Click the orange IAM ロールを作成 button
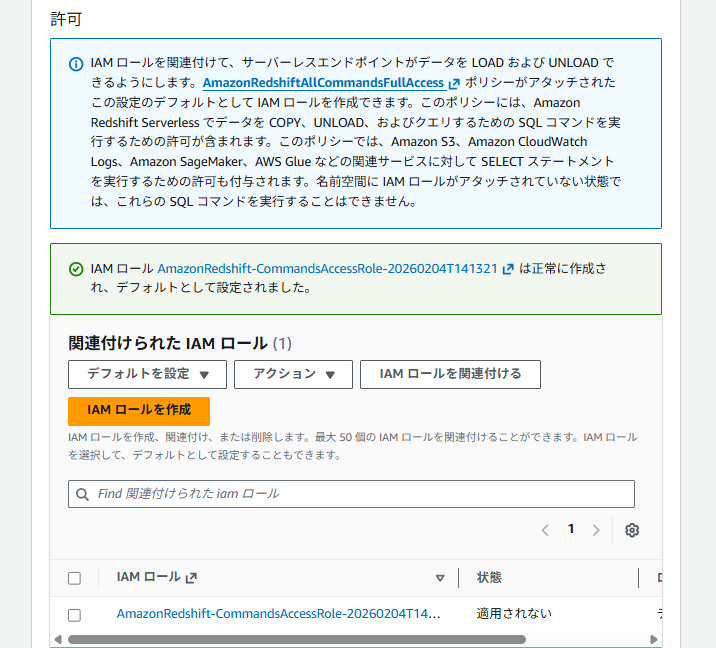This screenshot has width=716, height=648. pyautogui.click(x=139, y=411)
